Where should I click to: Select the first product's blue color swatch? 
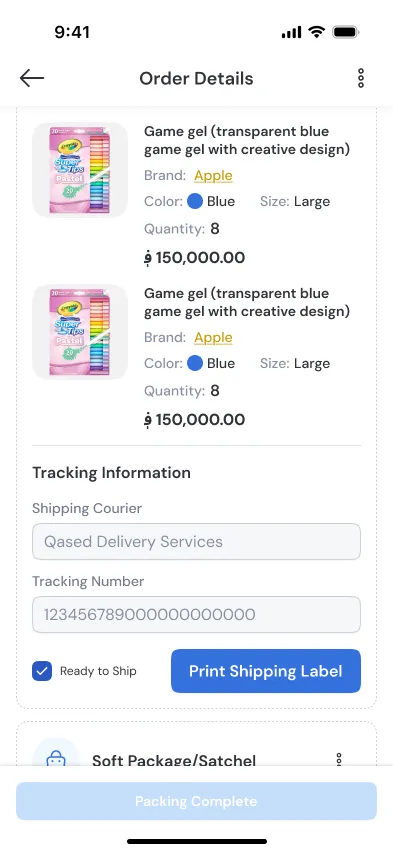(195, 202)
